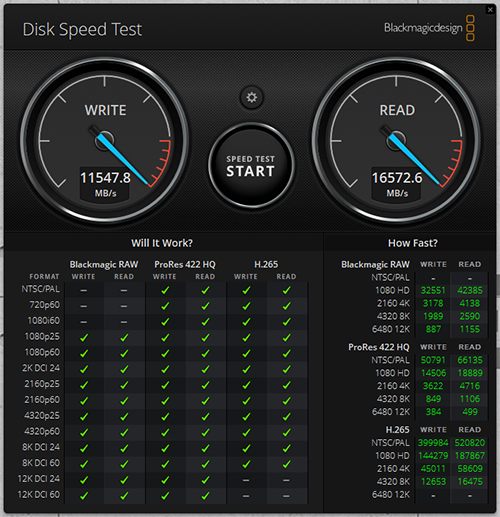Click the 12K DCI 24 format label
The height and width of the screenshot is (517, 500).
tap(39, 479)
